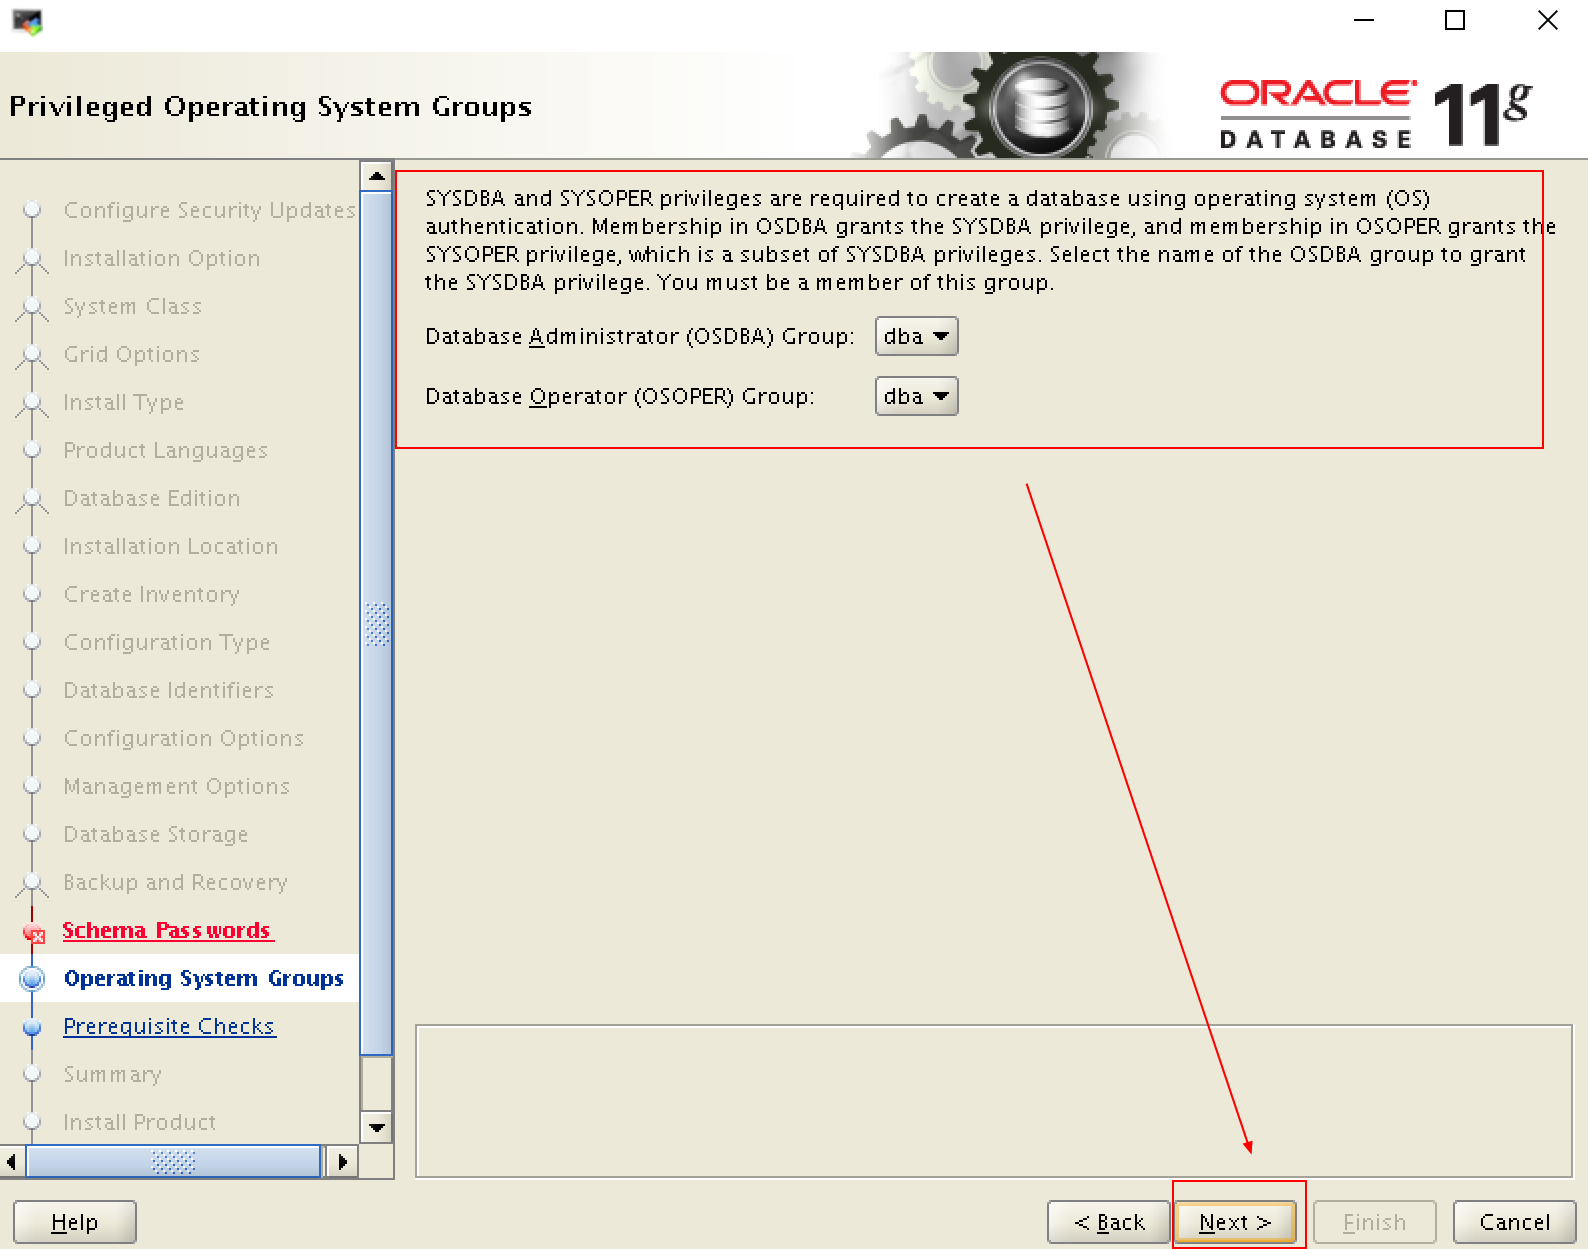Image resolution: width=1588 pixels, height=1249 pixels.
Task: Open the Database Operator (OSOPER) Group dropdown
Action: tap(916, 397)
